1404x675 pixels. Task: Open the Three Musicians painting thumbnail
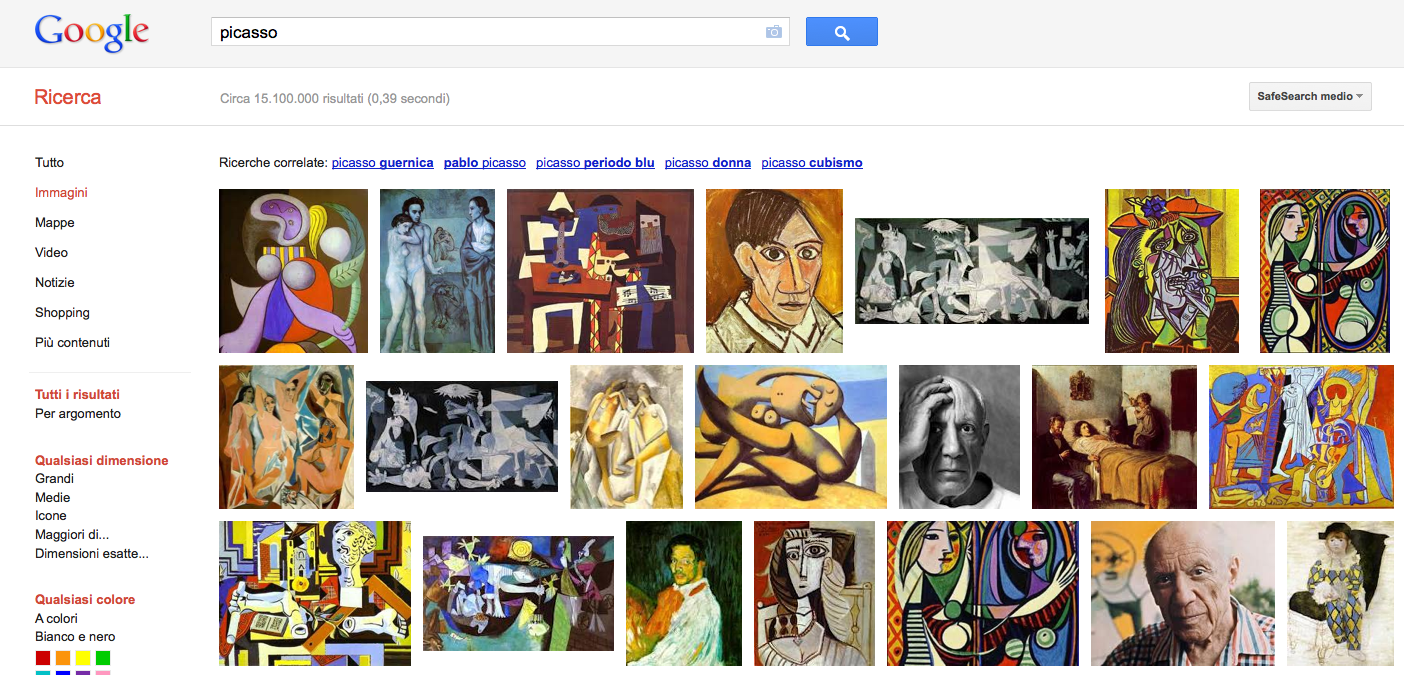click(x=600, y=271)
